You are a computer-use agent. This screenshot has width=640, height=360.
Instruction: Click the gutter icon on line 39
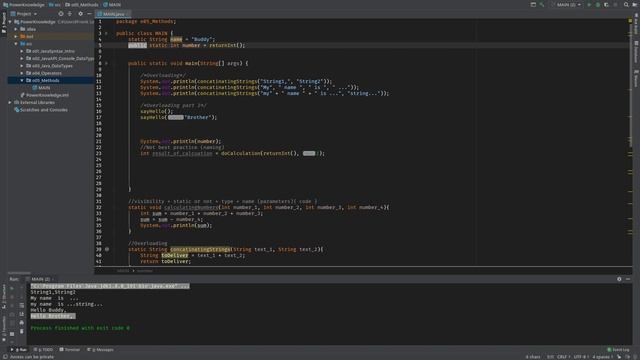(x=107, y=249)
